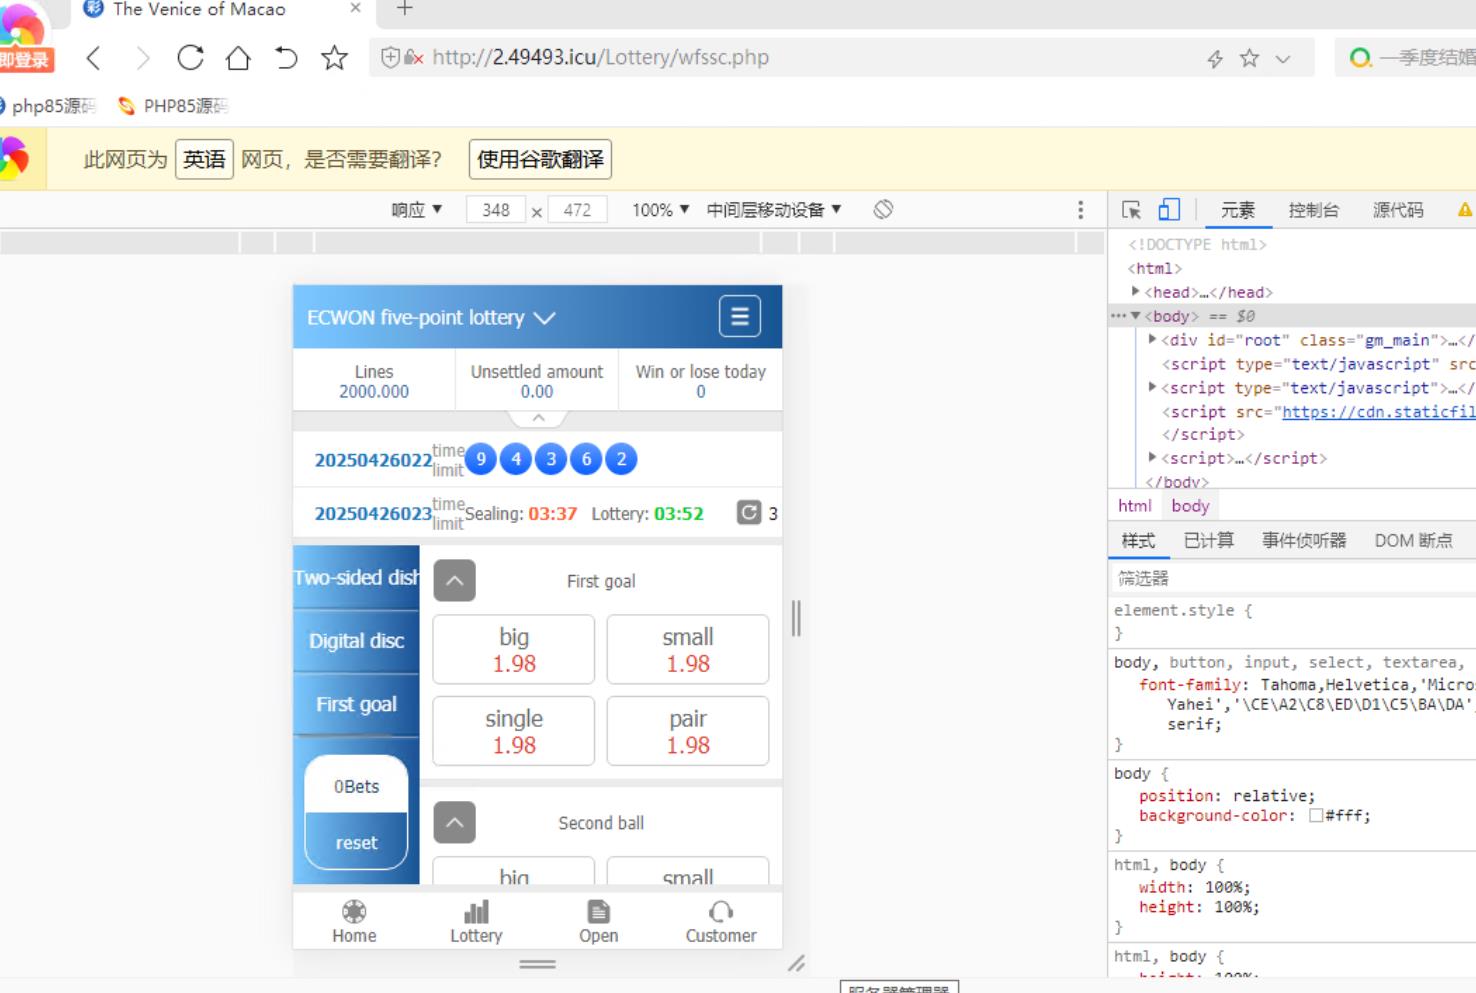Toggle device toolbar icon in DevTools
This screenshot has height=993, width=1476.
1169,210
